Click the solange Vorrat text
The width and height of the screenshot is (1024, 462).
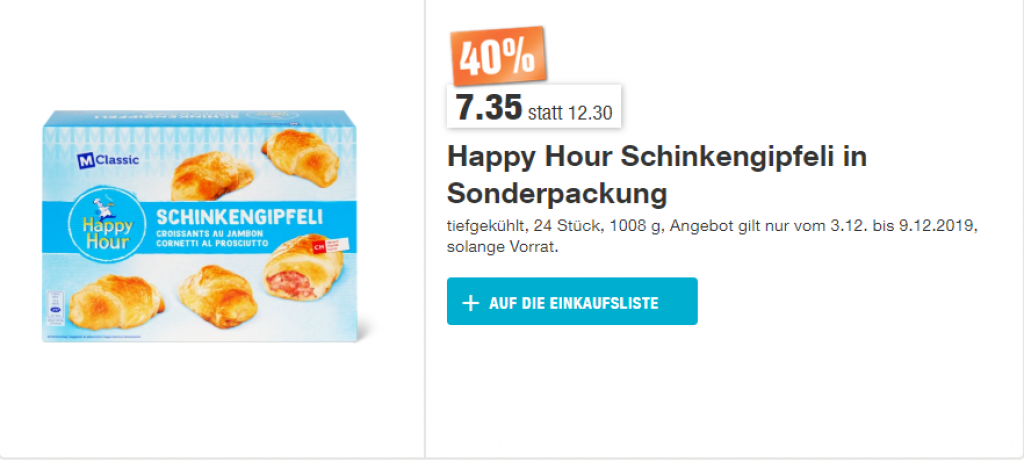coord(501,247)
